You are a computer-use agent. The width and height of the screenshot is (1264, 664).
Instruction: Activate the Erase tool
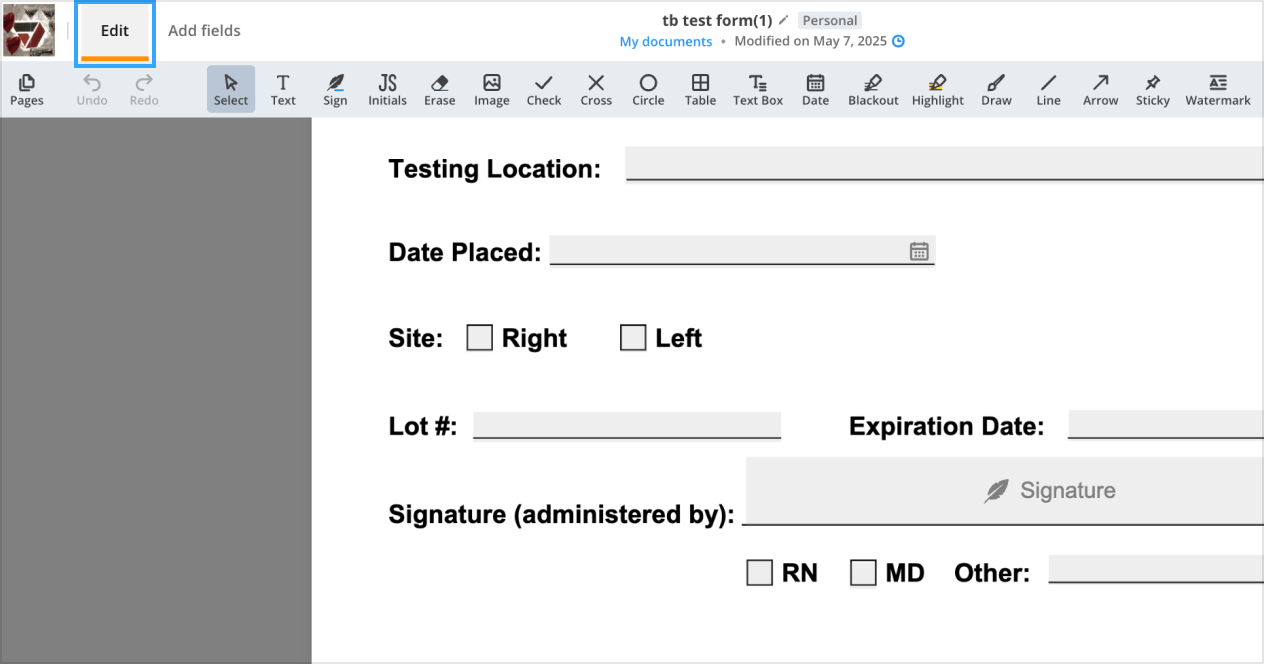439,89
